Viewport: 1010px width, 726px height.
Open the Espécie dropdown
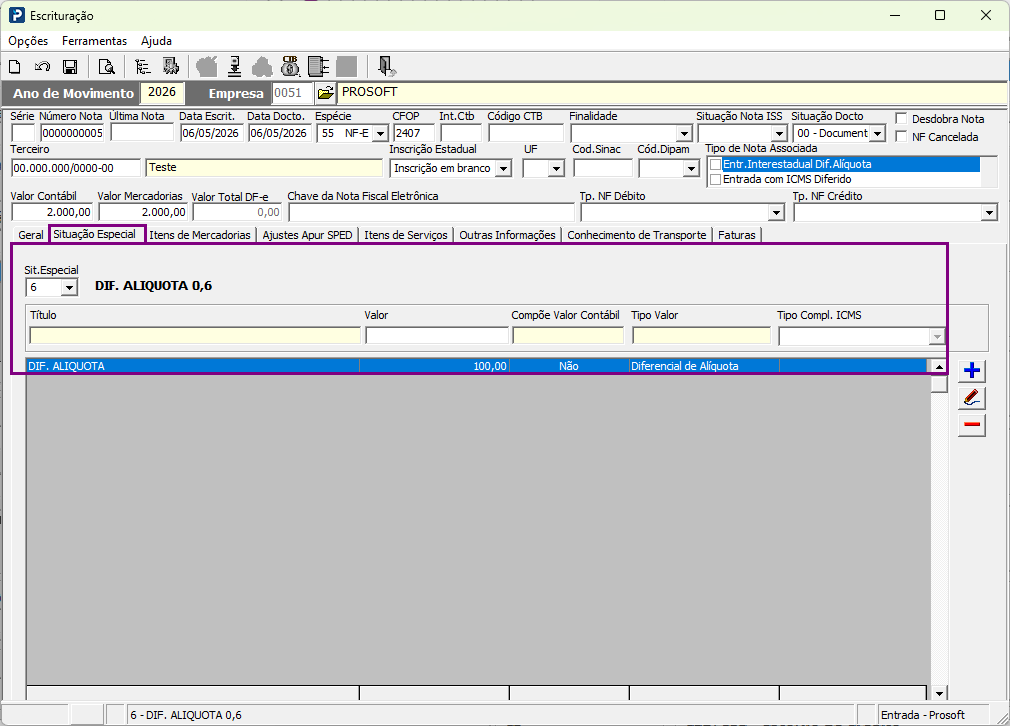(x=380, y=133)
